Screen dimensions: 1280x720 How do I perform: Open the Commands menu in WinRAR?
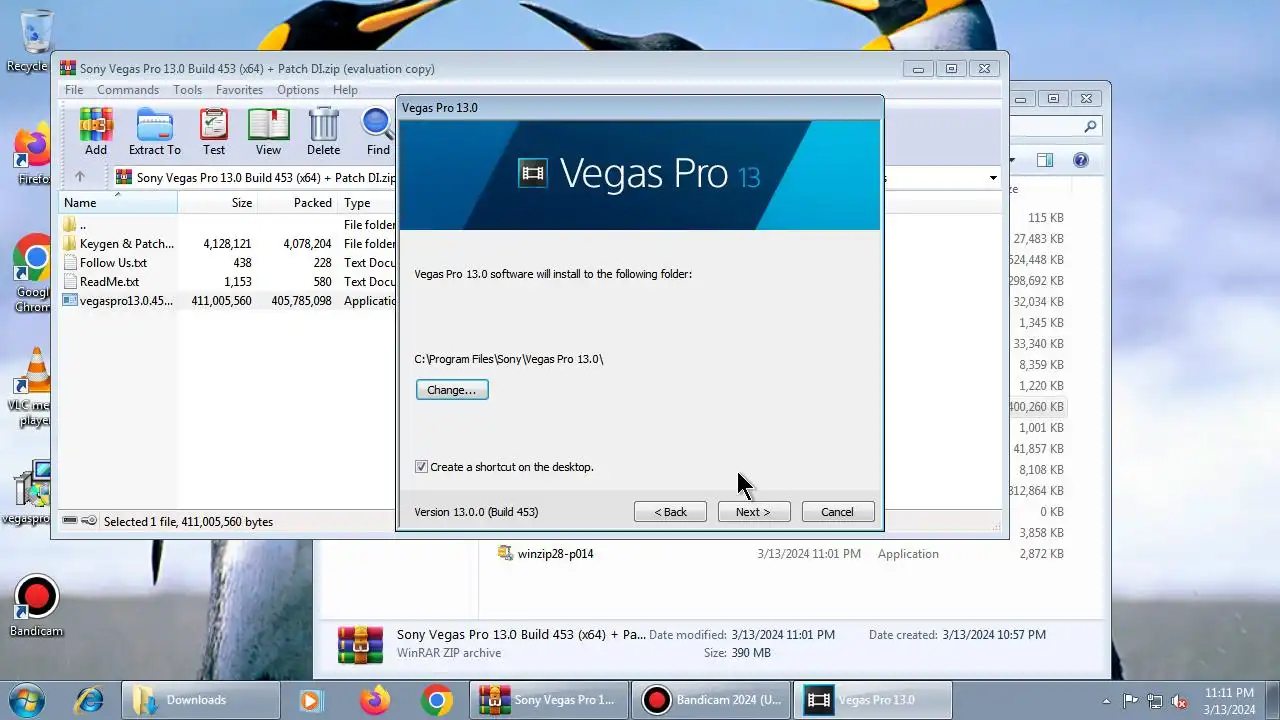click(128, 90)
